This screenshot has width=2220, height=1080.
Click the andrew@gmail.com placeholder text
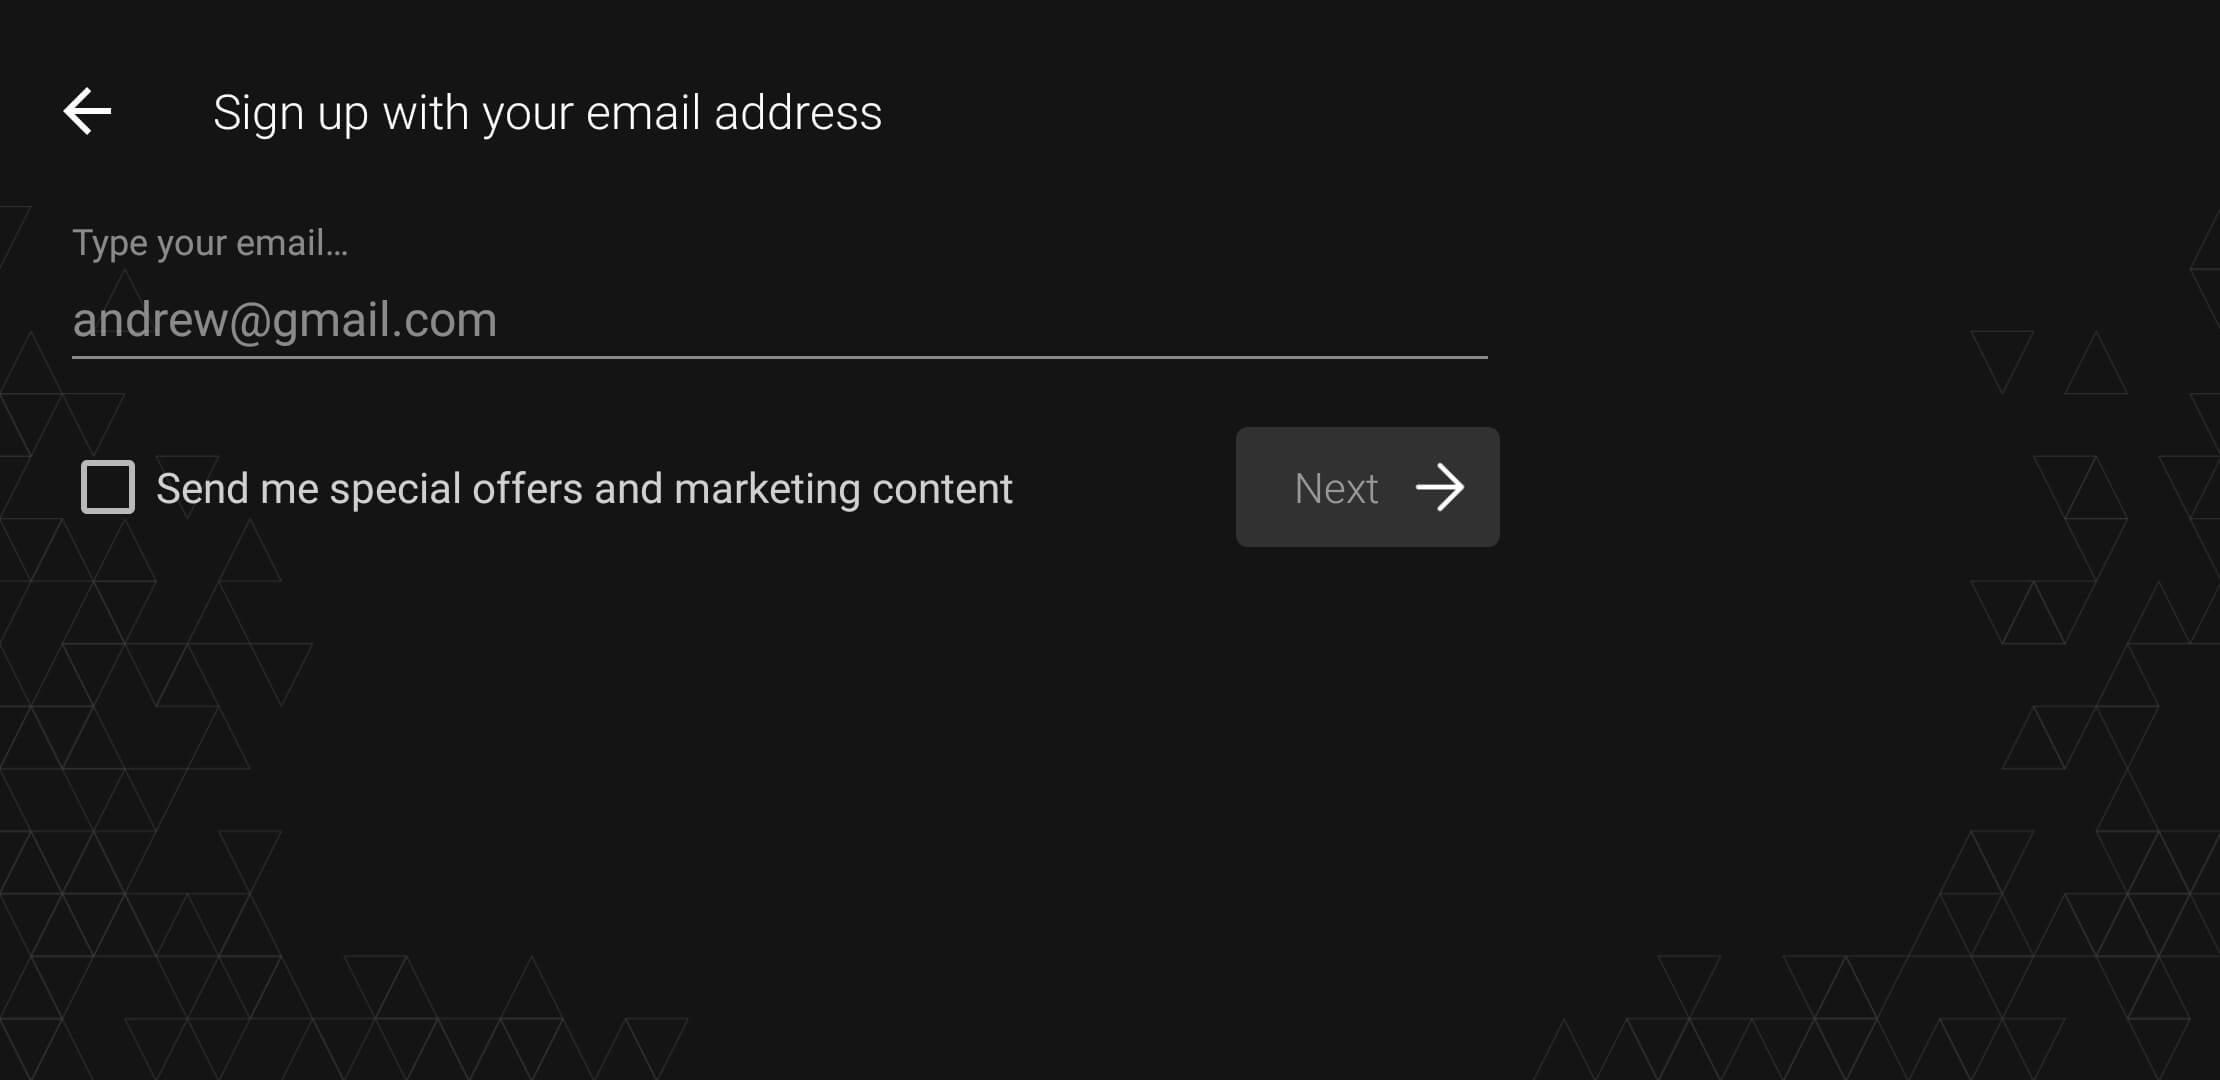pyautogui.click(x=285, y=321)
